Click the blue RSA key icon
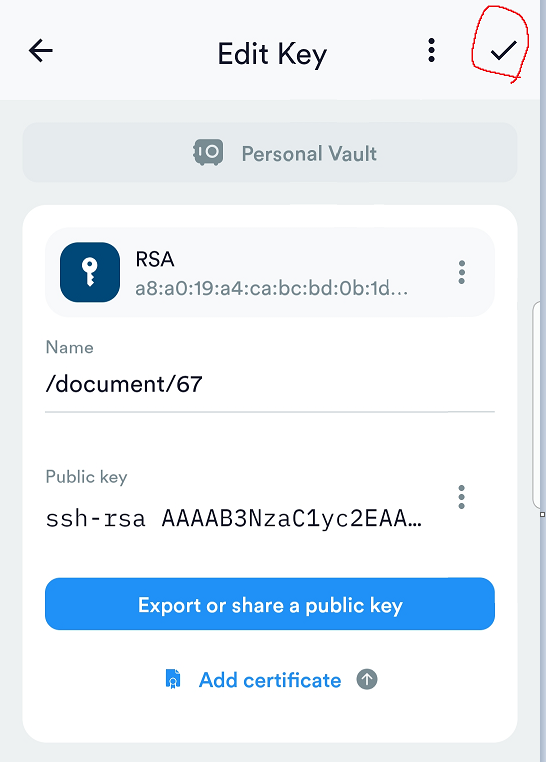 [90, 272]
